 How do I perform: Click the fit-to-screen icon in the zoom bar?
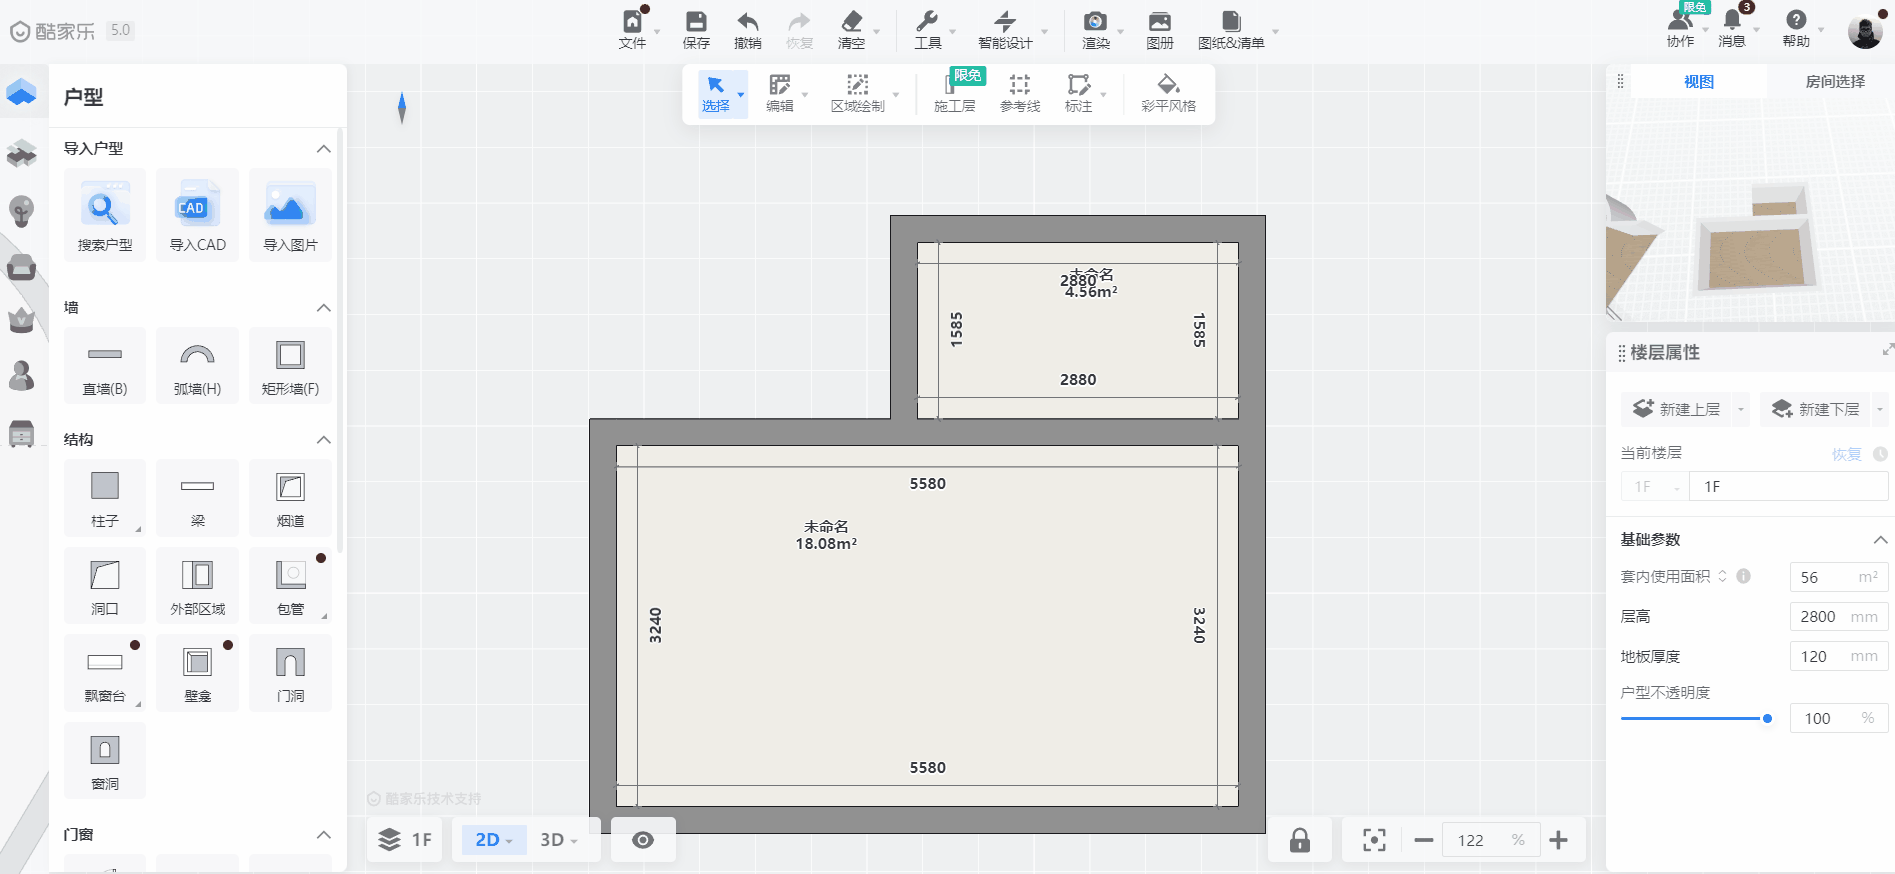click(x=1374, y=840)
